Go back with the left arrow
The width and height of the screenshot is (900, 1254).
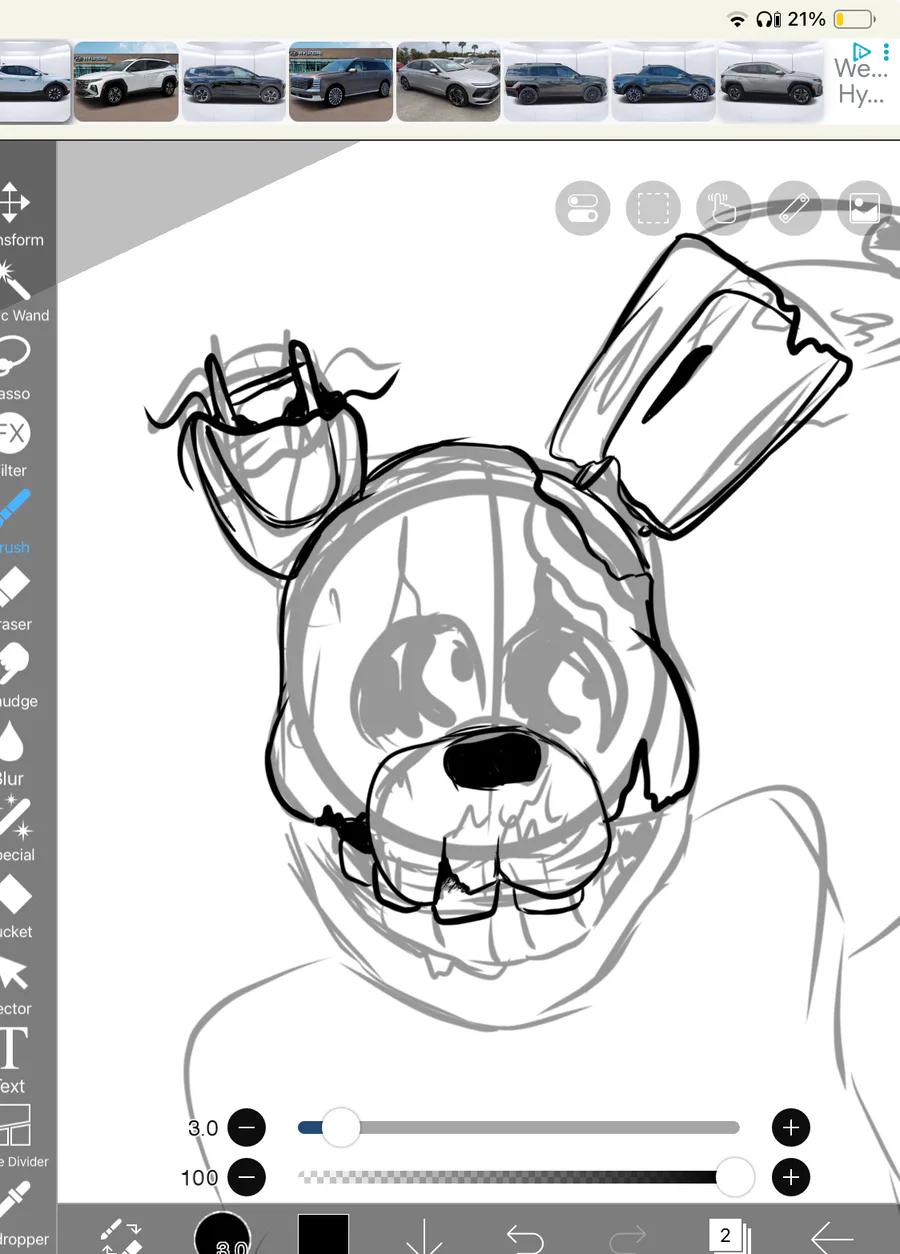point(831,1238)
